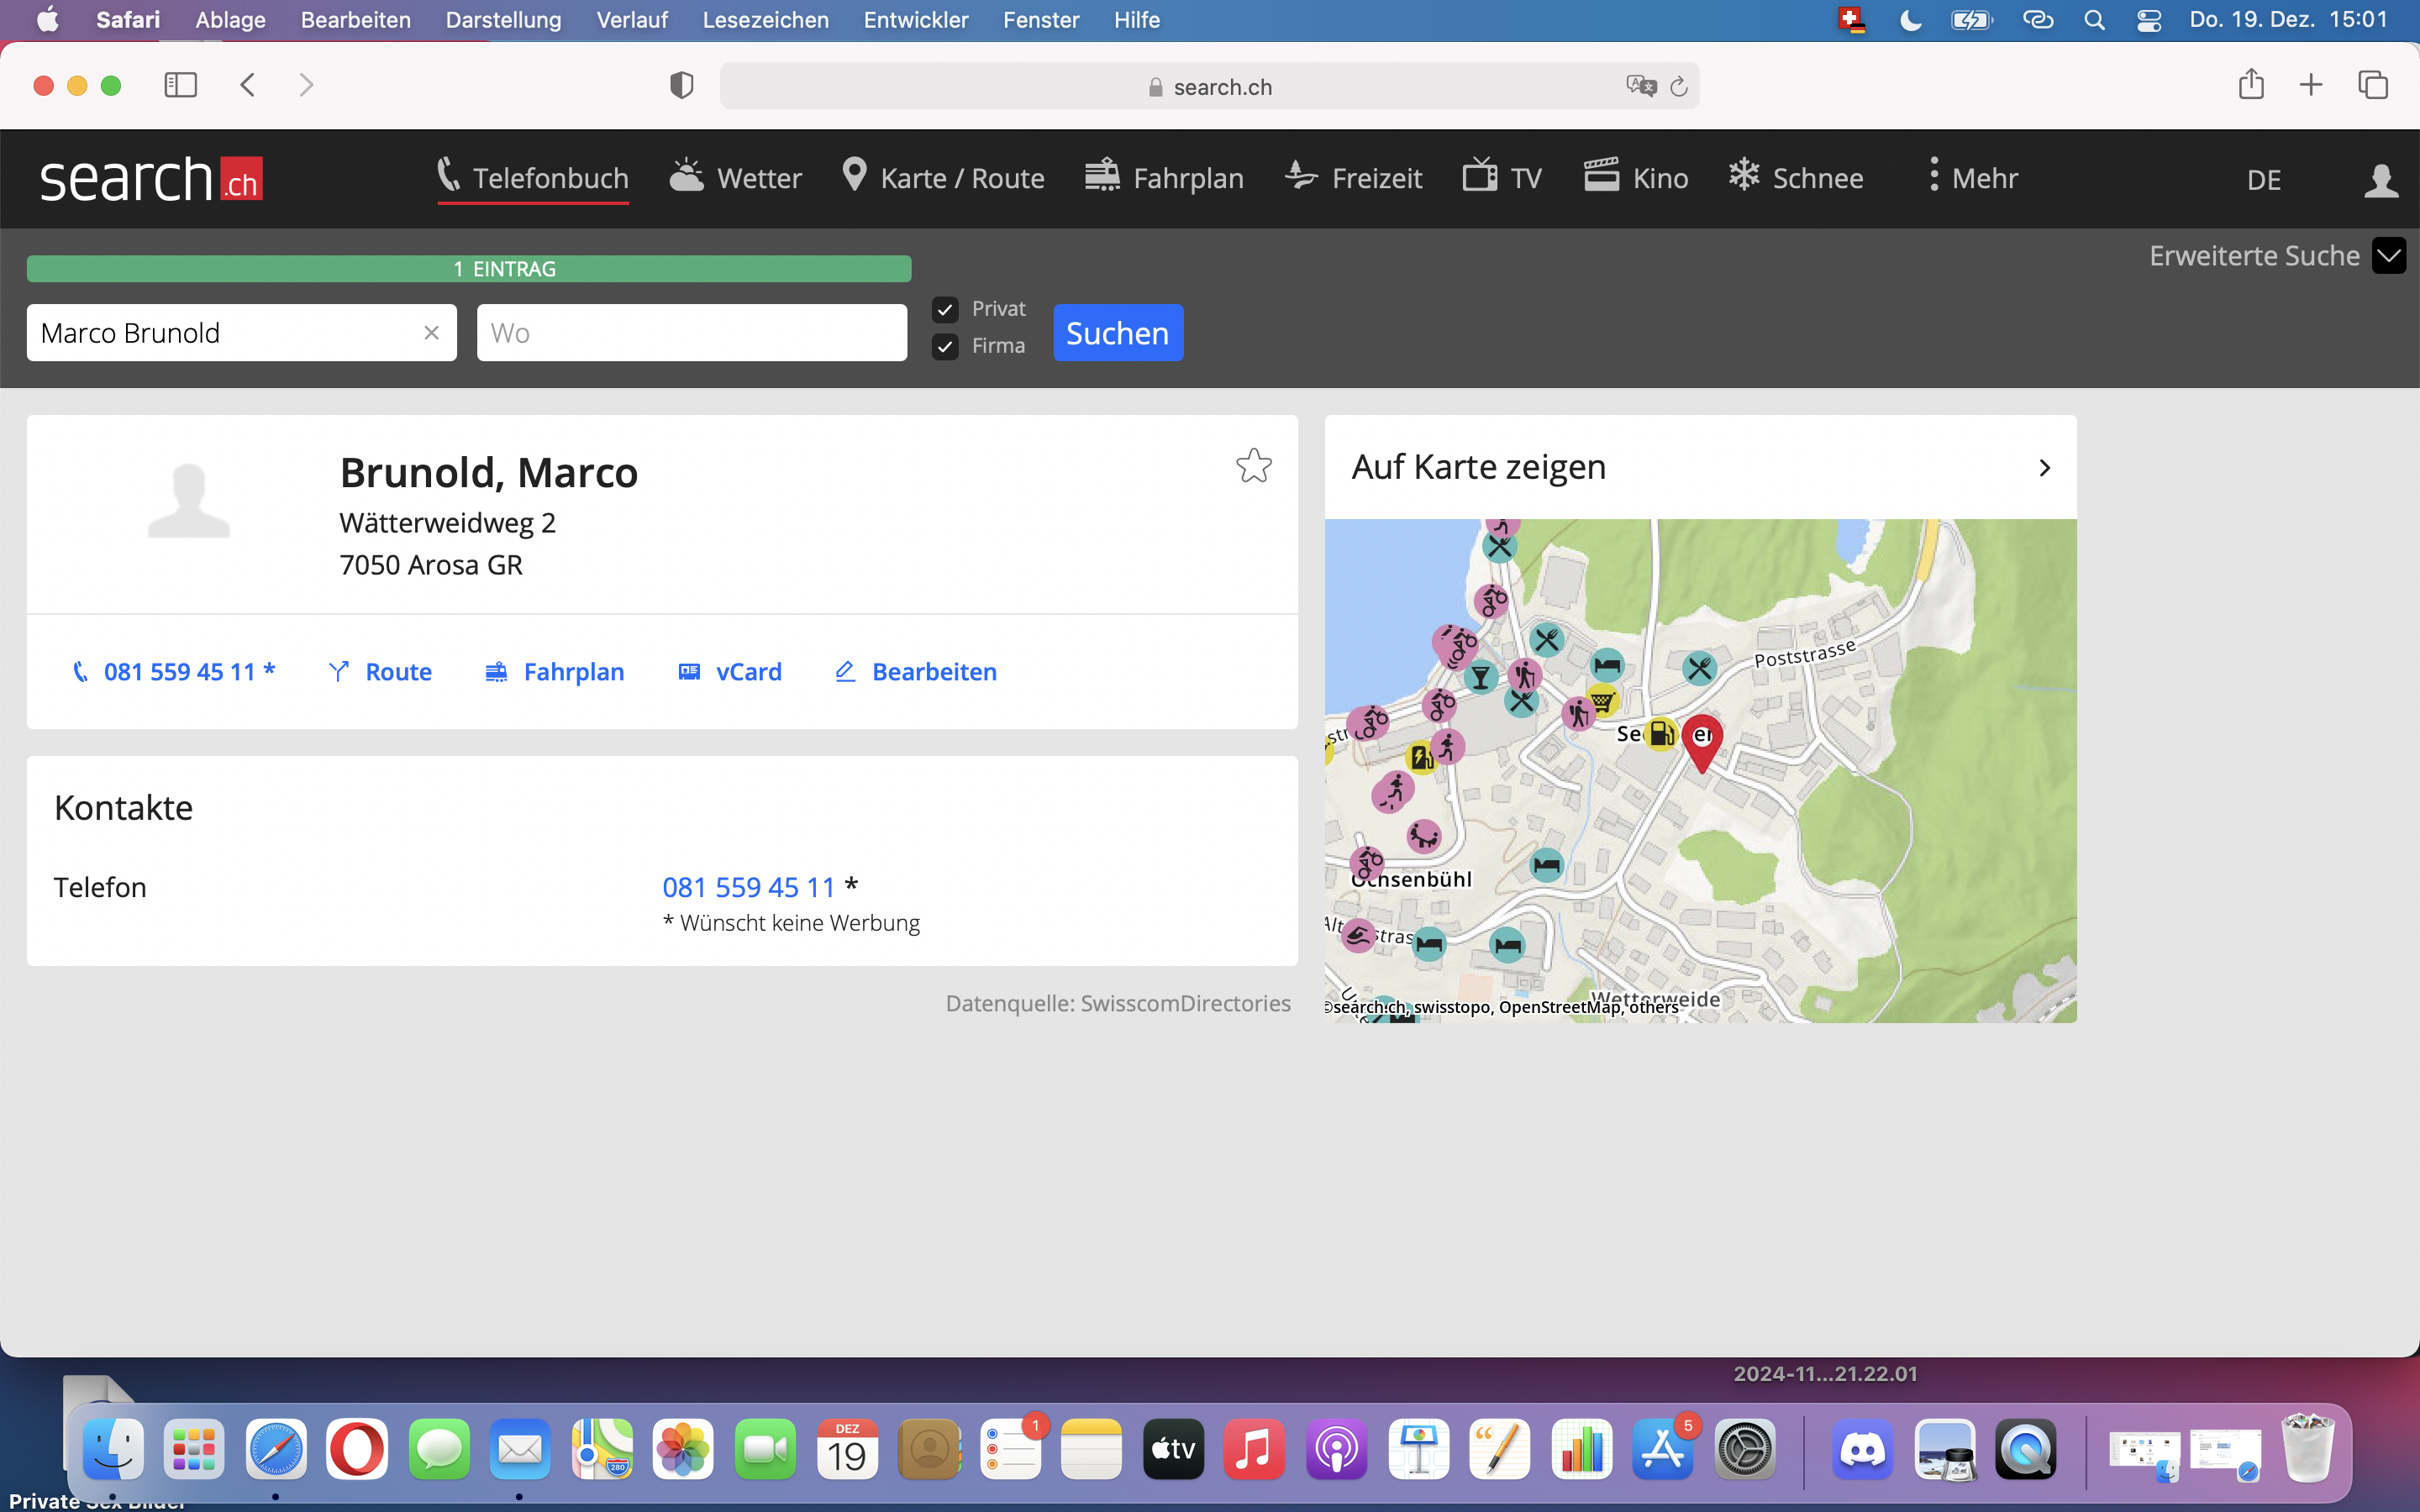Screen dimensions: 2420x1512
Task: Toggle the Privat checkbox
Action: coord(945,310)
